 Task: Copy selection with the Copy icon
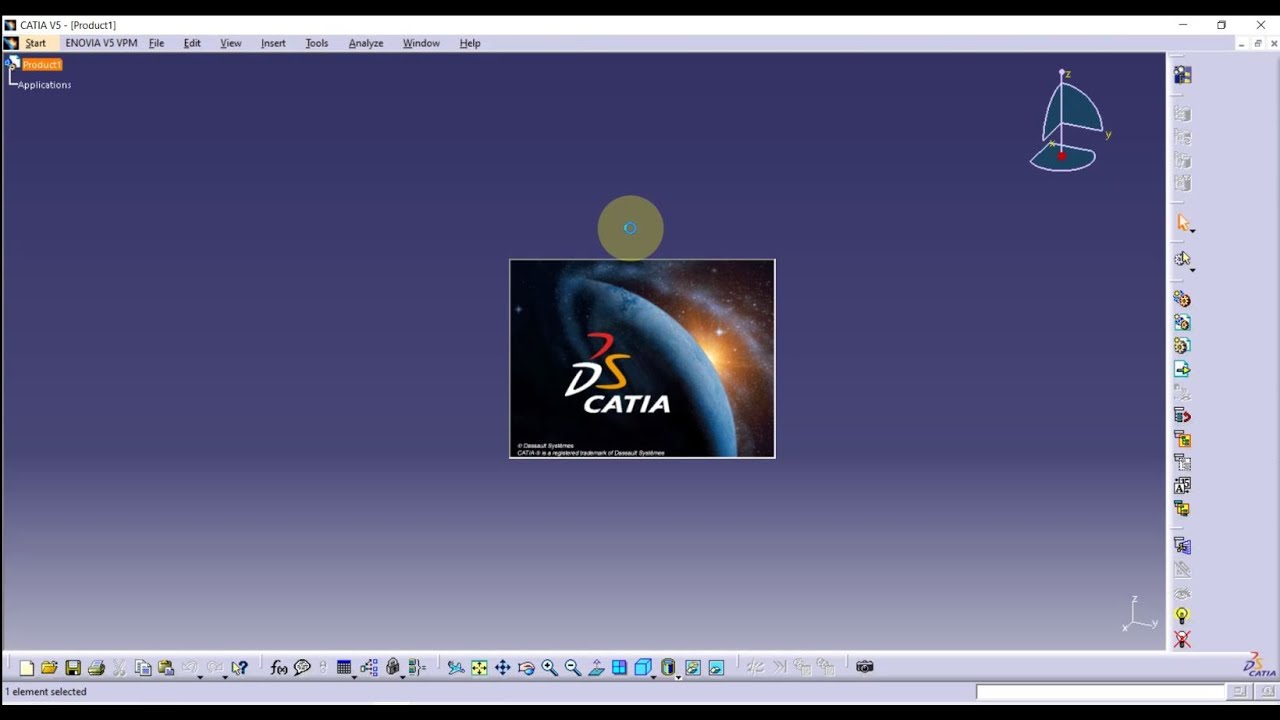tap(143, 668)
